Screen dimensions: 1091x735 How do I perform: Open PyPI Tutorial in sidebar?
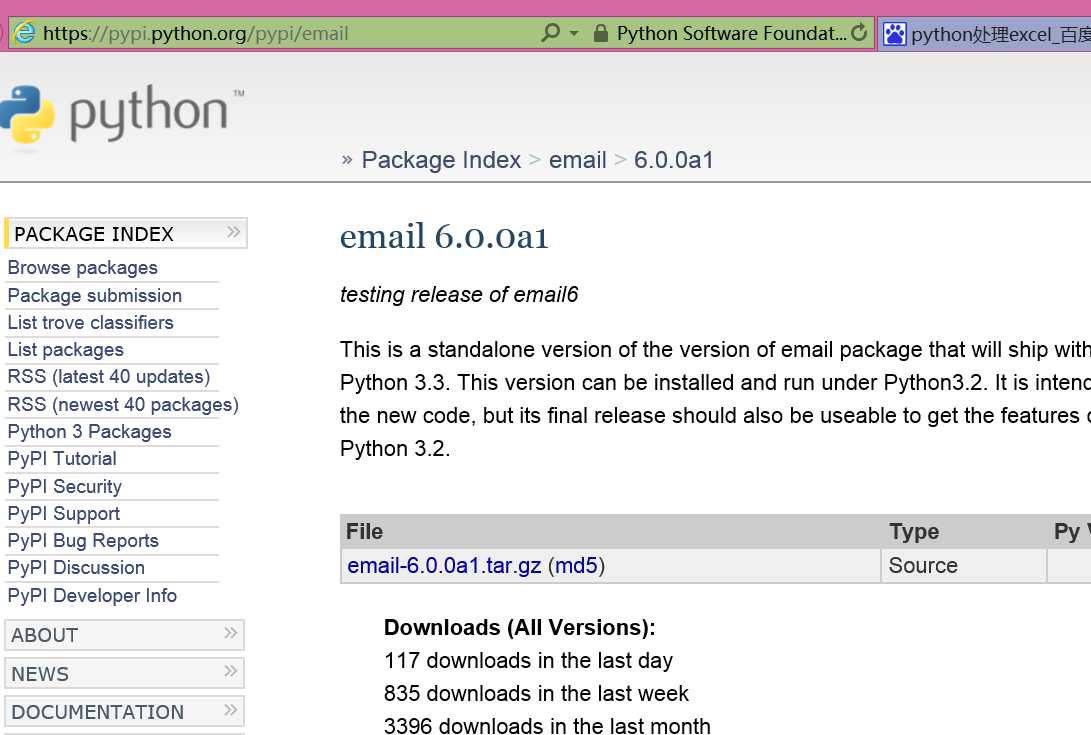pos(62,459)
